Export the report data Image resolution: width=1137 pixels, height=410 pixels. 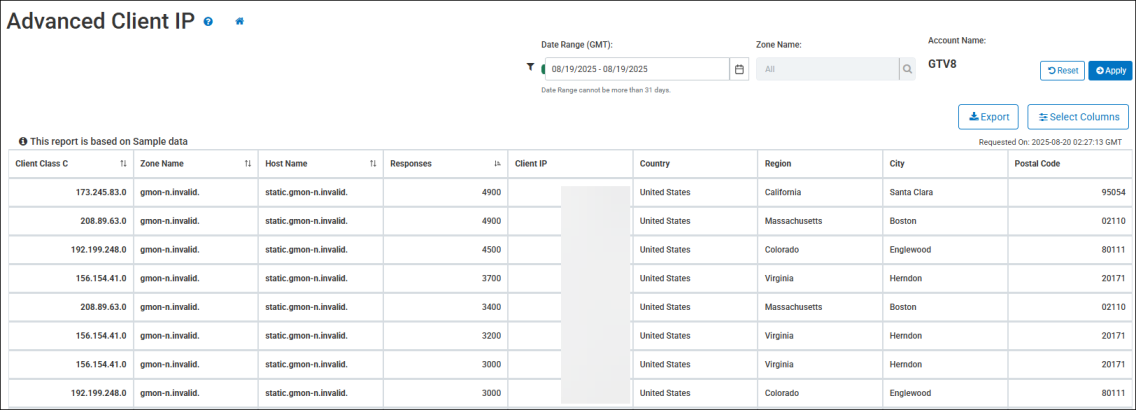(x=988, y=117)
